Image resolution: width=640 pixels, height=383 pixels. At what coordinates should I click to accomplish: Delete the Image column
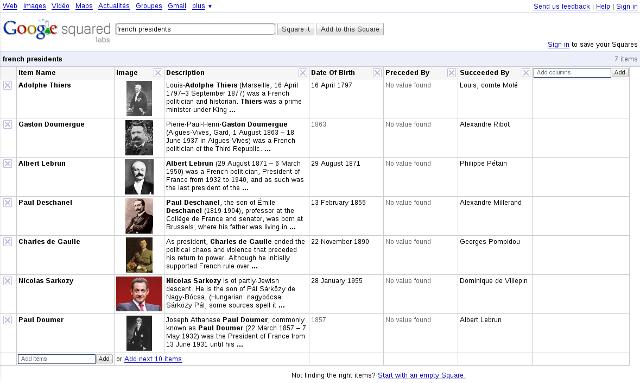(158, 73)
